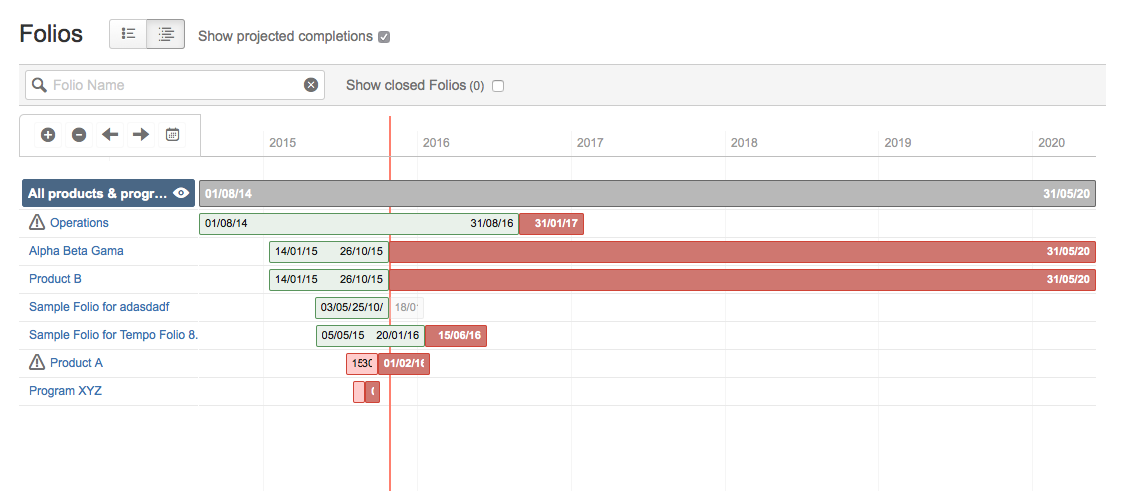Open the Product B folio link
1123x491 pixels.
click(56, 279)
